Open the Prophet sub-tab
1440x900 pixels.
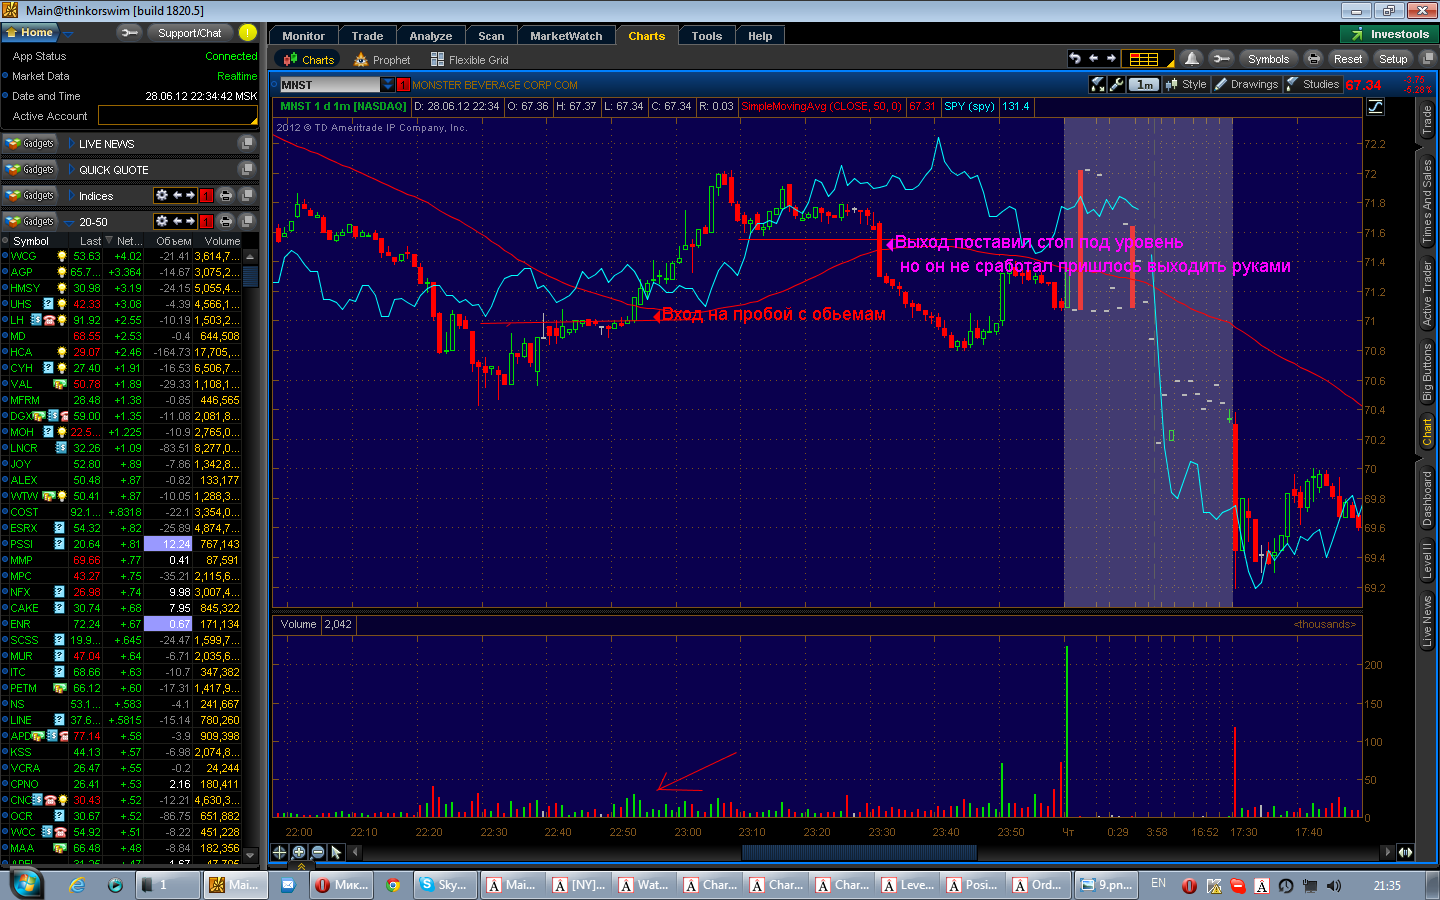click(x=382, y=60)
